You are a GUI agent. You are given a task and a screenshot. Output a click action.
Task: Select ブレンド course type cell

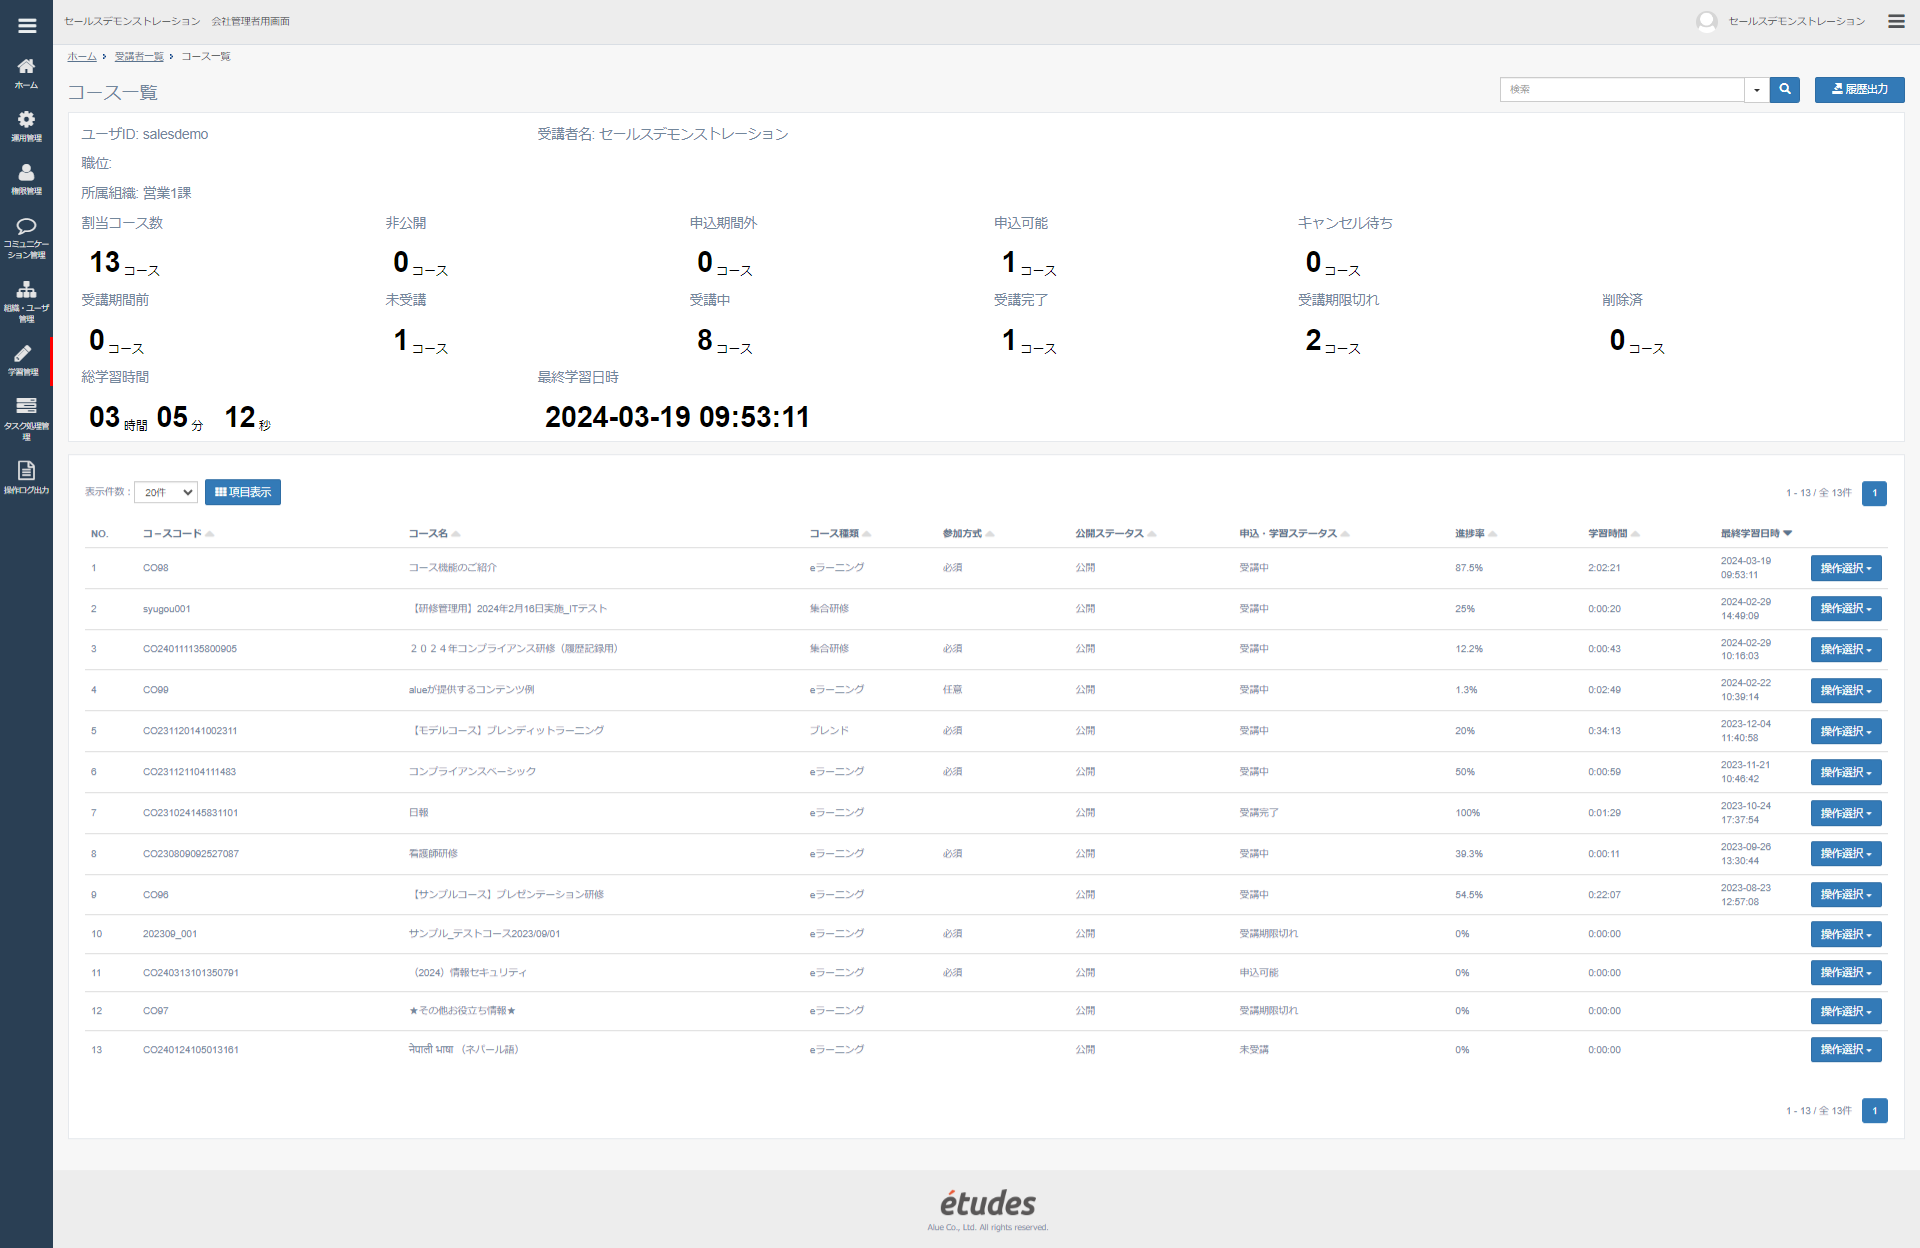829,731
